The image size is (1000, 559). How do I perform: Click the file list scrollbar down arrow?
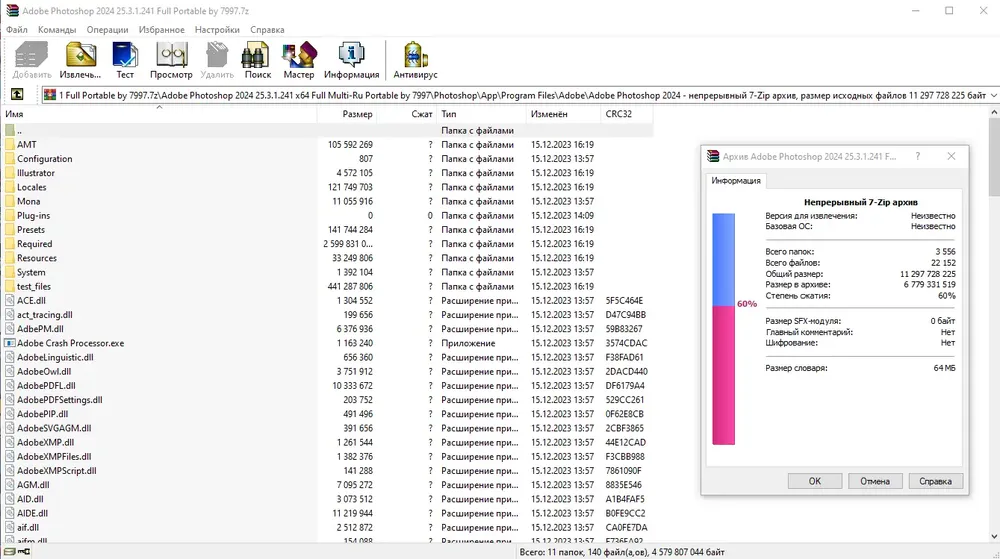[994, 537]
